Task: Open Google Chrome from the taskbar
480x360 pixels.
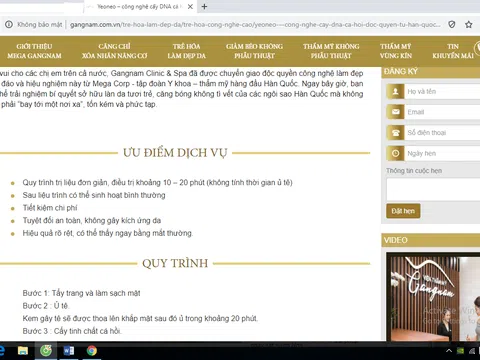Action: click(x=92, y=351)
